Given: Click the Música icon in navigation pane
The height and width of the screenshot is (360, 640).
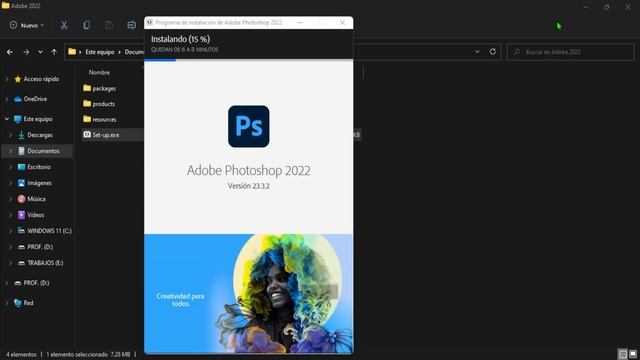Looking at the screenshot, I should (x=21, y=199).
